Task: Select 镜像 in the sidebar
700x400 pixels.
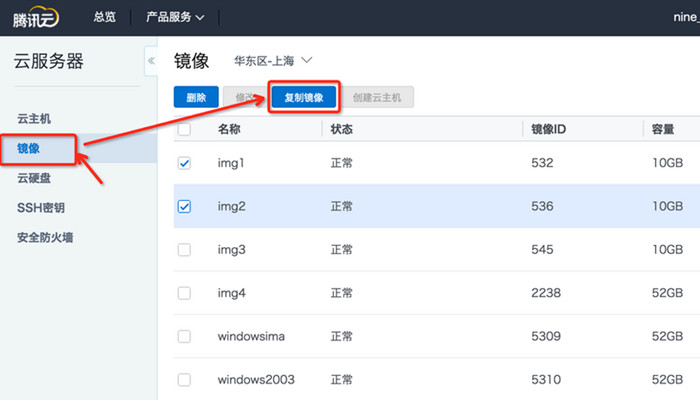Action: click(30, 149)
